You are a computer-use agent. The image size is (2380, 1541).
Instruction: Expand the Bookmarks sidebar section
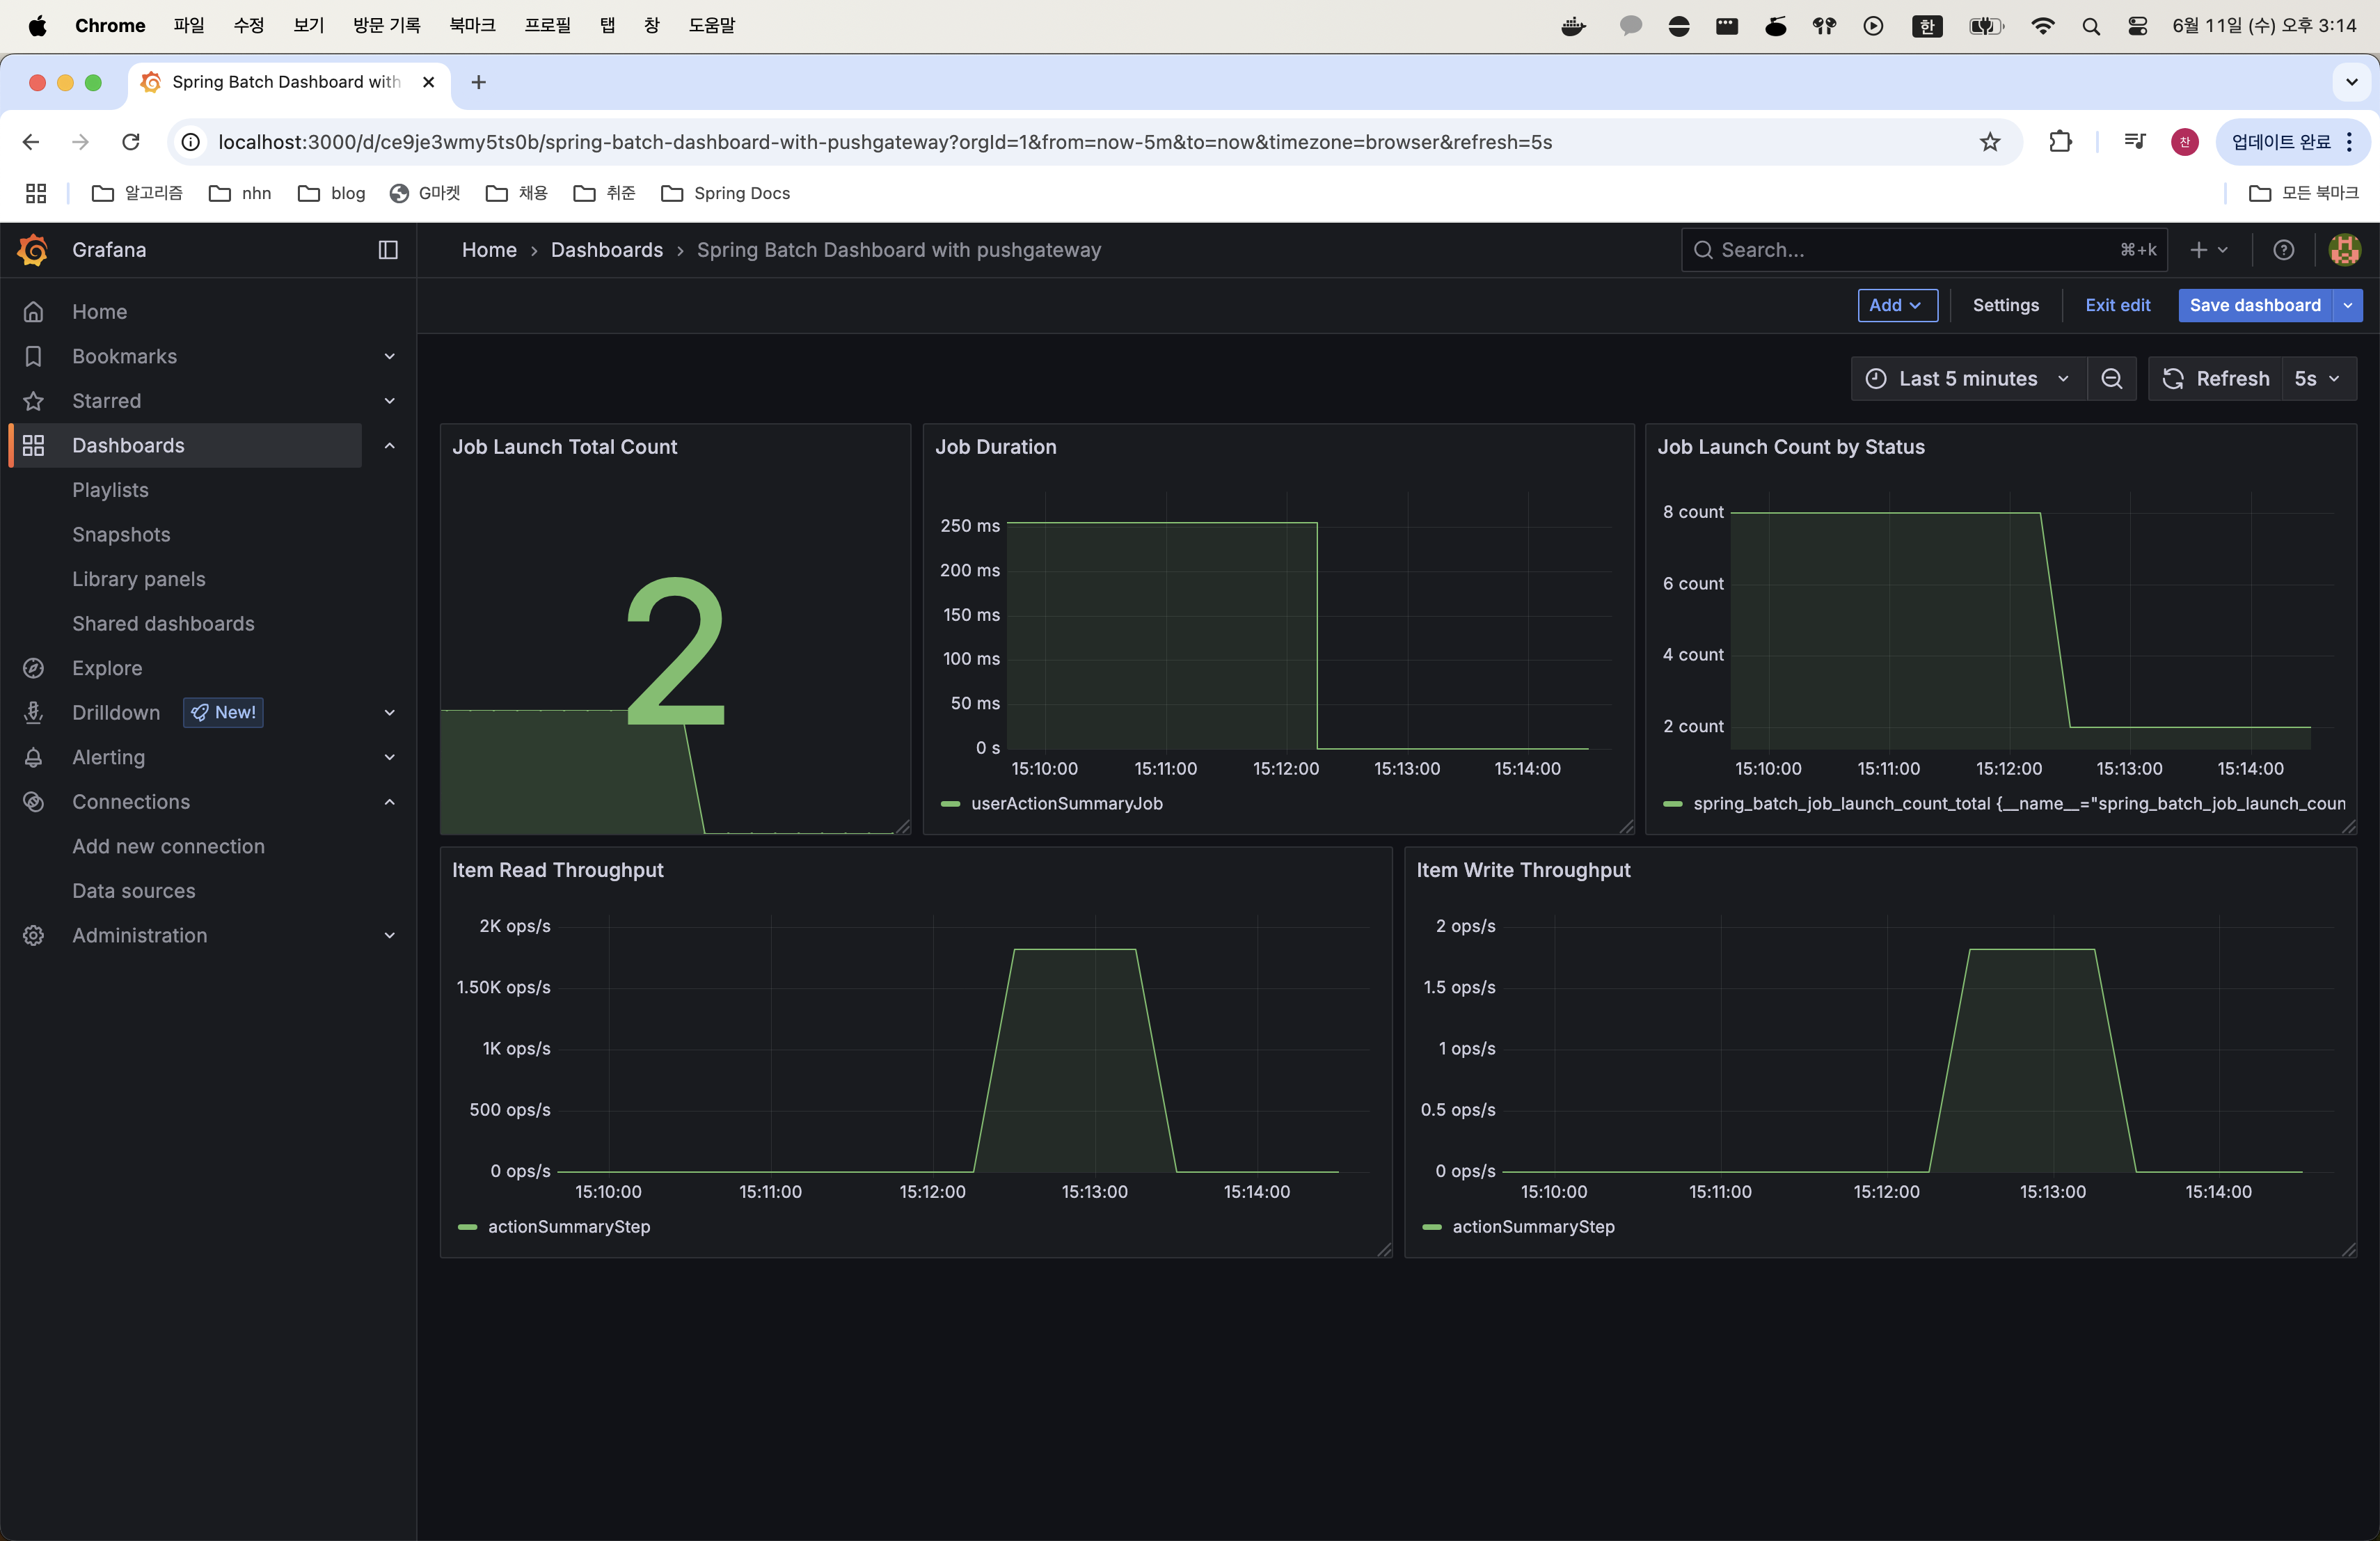[389, 356]
